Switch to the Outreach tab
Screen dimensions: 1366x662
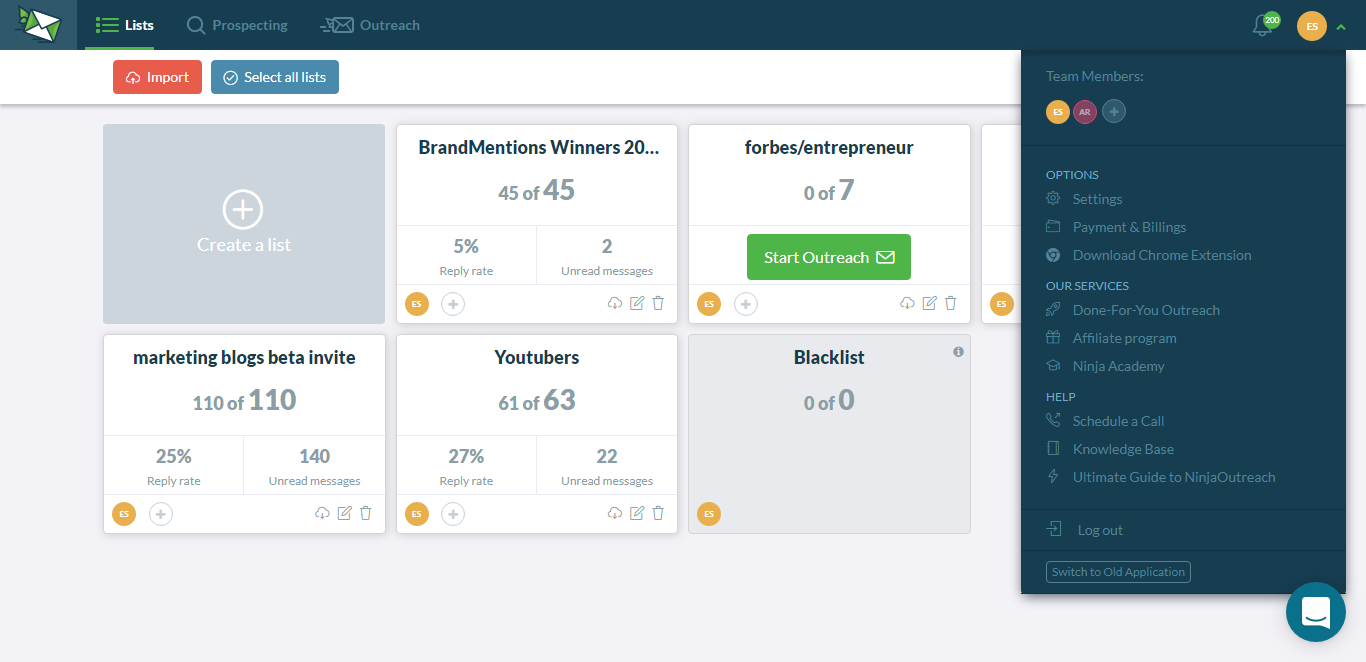[370, 25]
